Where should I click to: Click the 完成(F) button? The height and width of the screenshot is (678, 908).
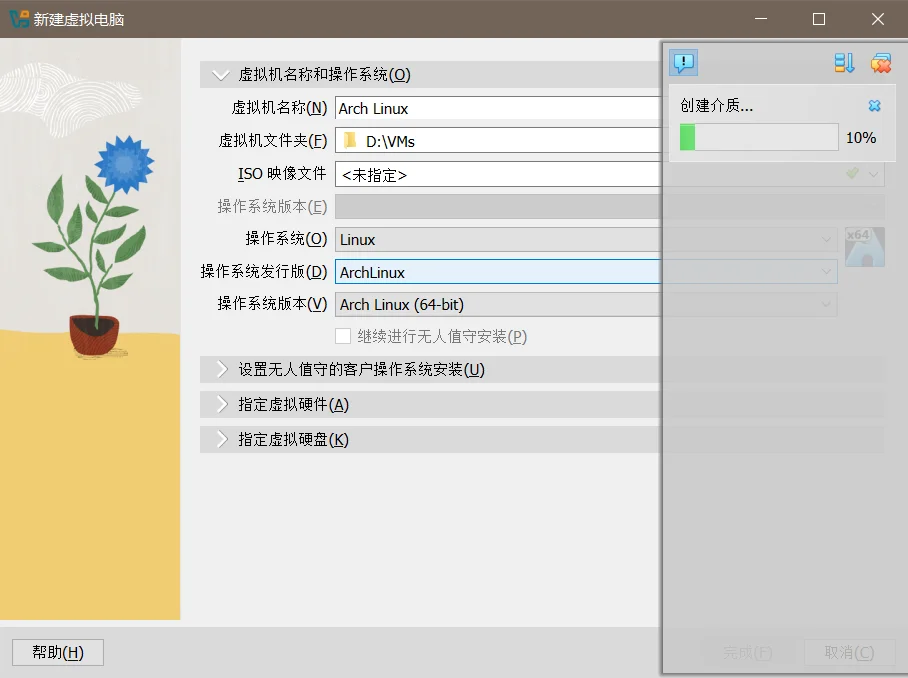click(x=748, y=653)
